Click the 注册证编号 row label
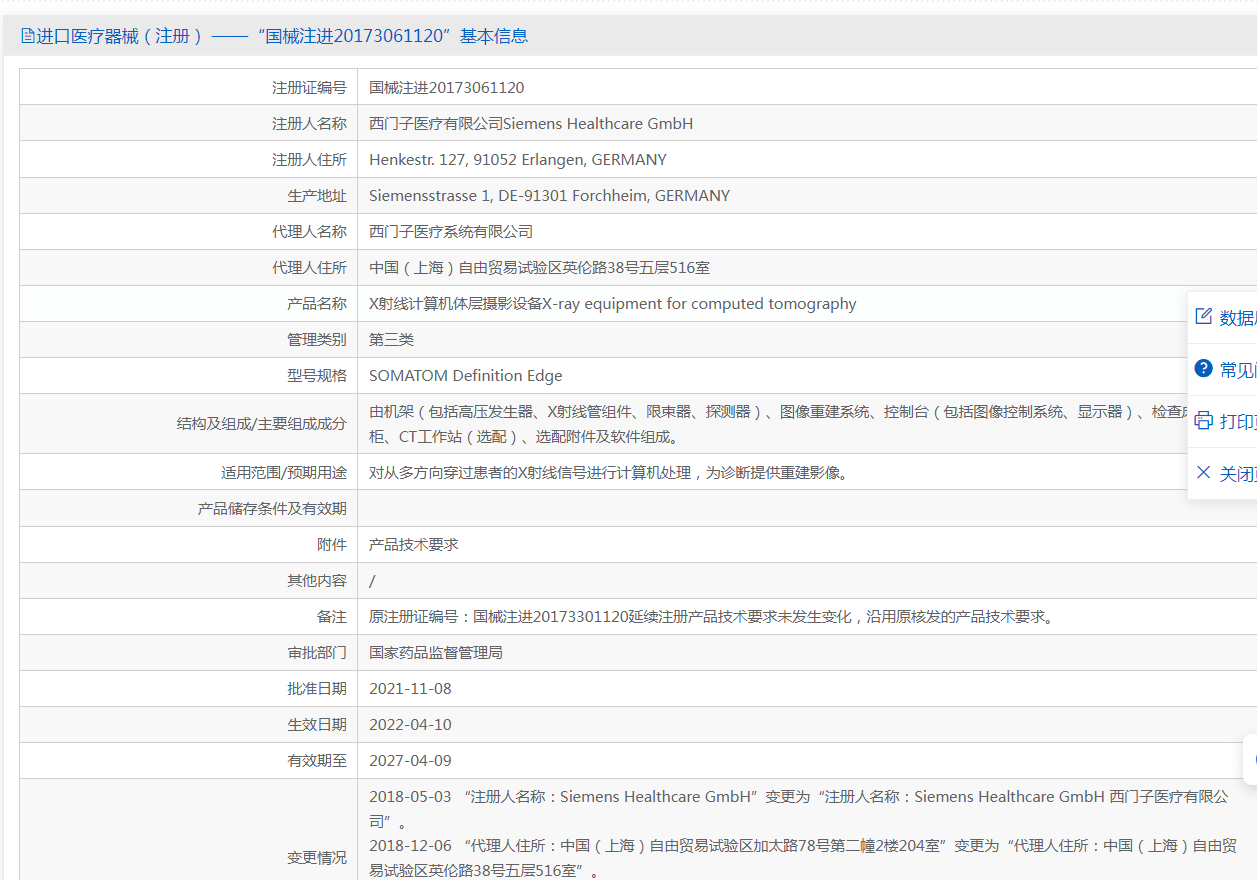Screen dimensions: 1257x880 309,88
